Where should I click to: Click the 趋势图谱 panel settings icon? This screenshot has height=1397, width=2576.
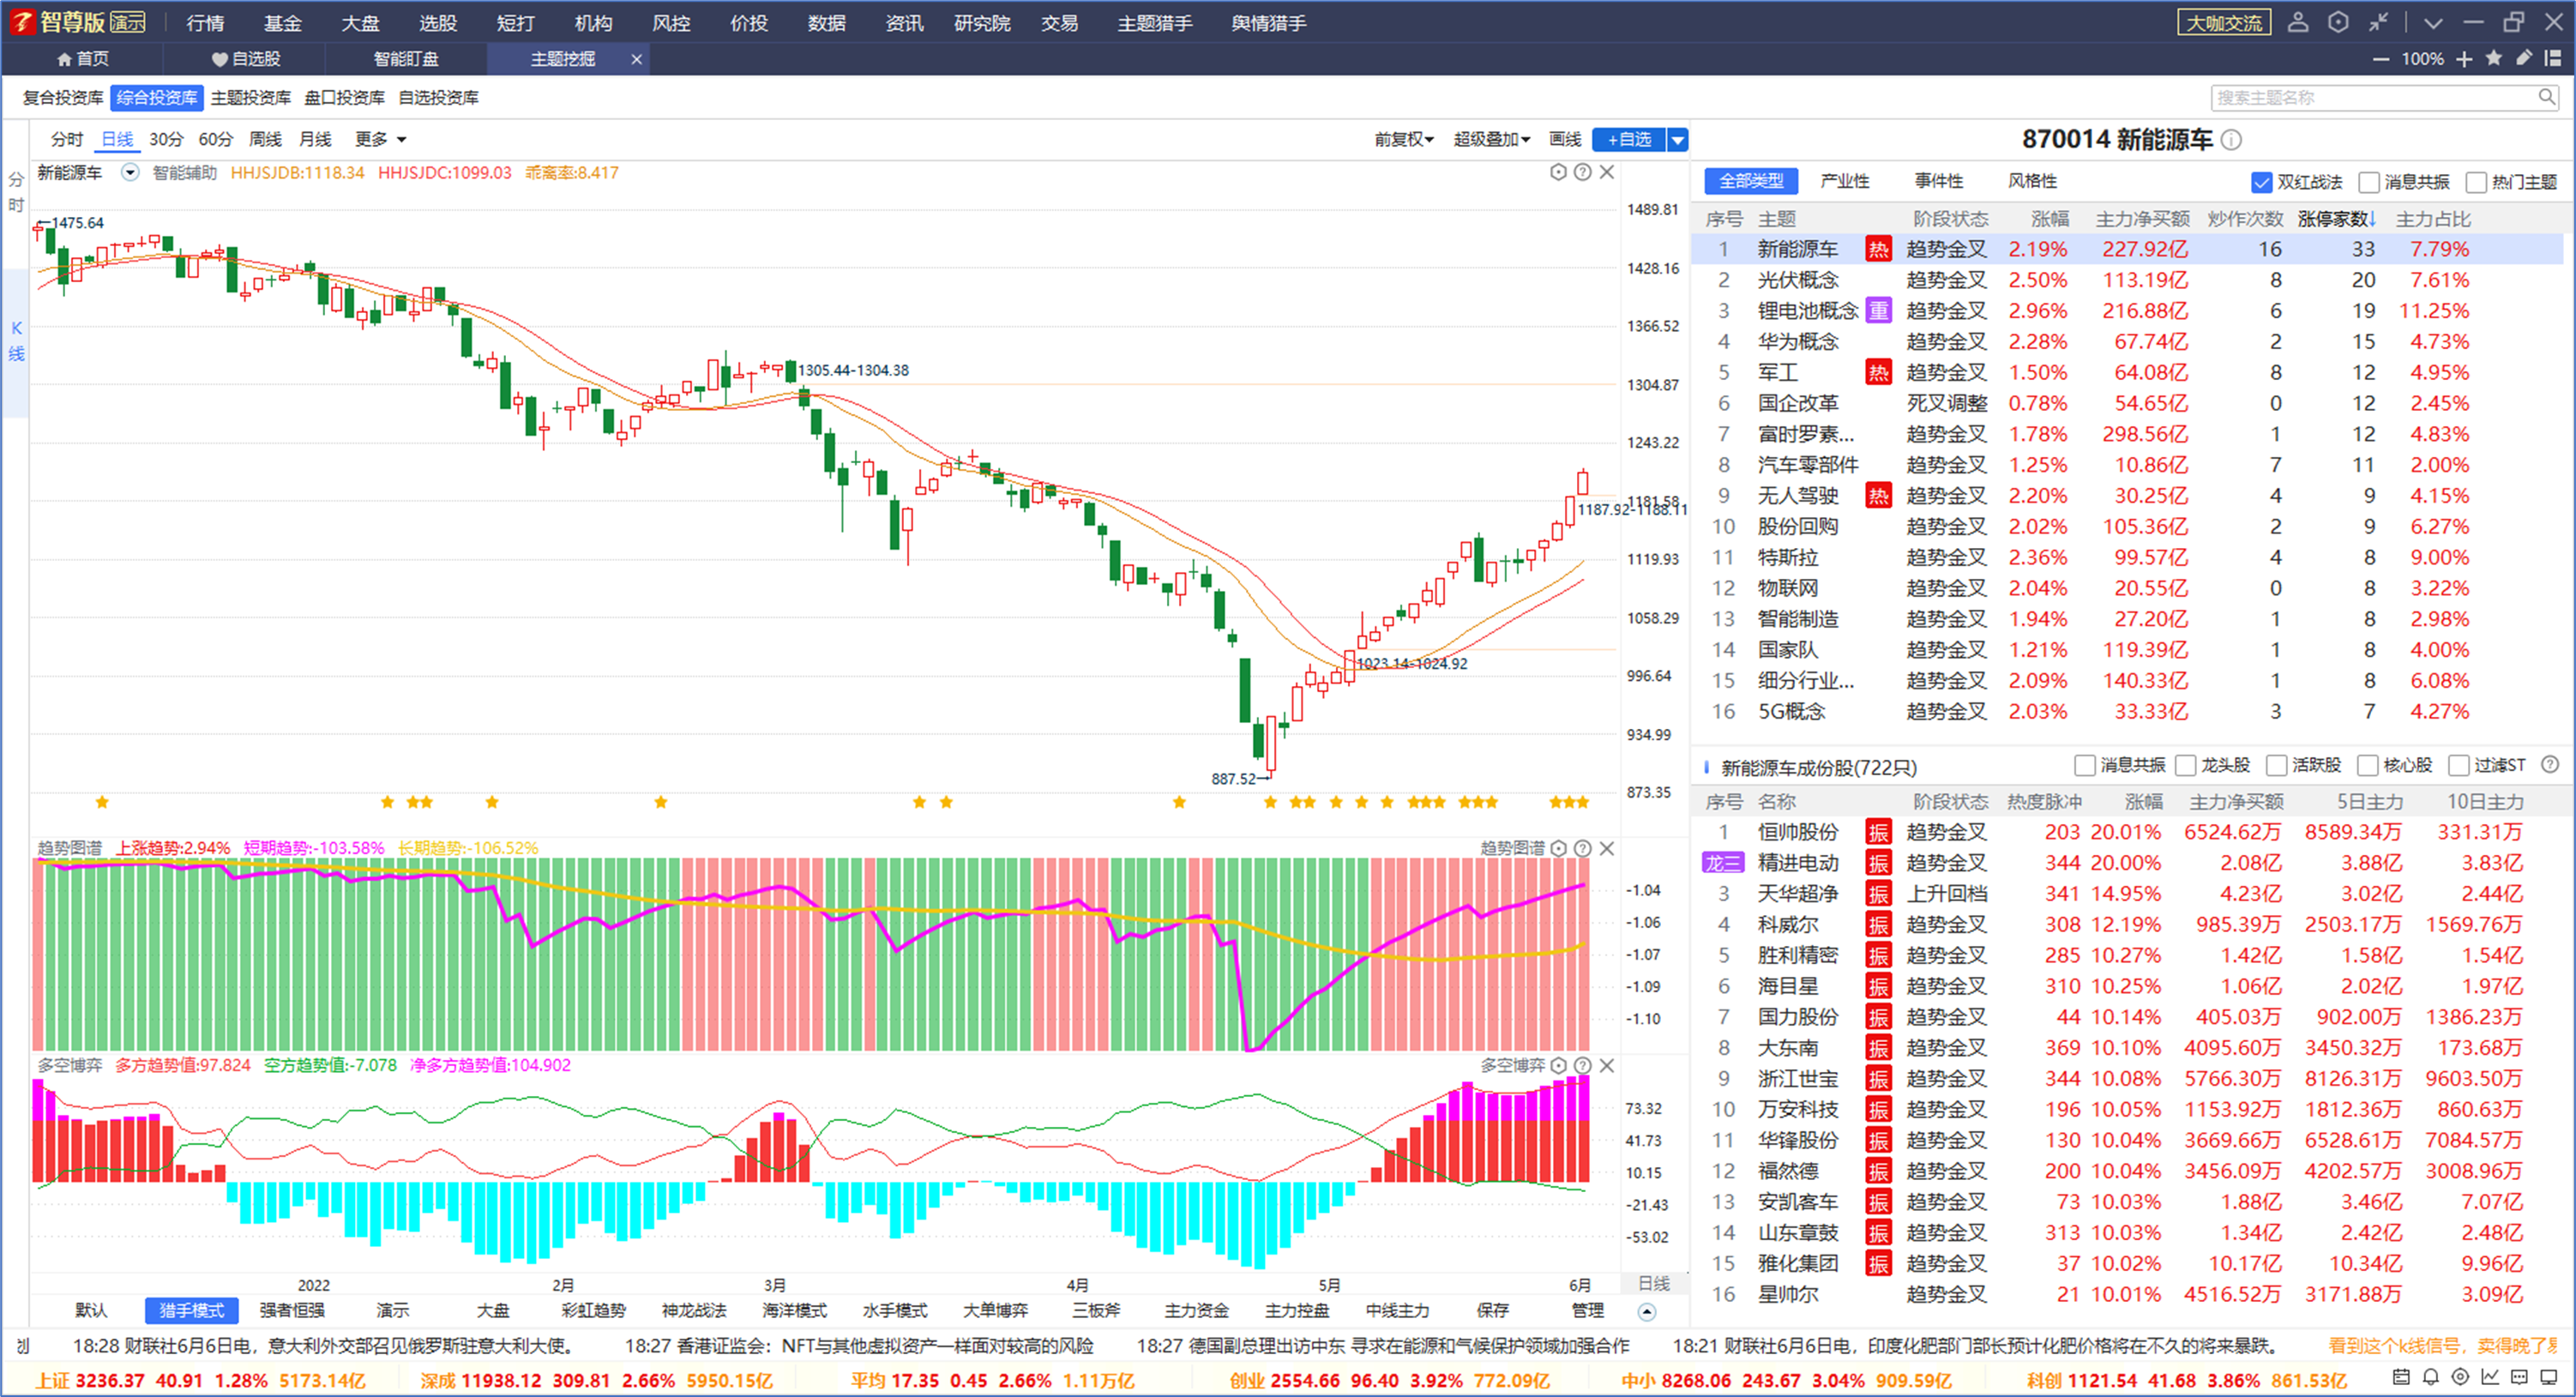1558,848
